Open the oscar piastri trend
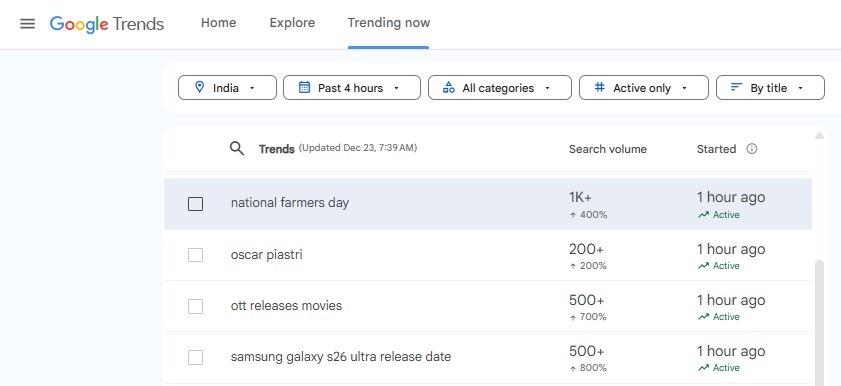This screenshot has height=386, width=841. [267, 254]
